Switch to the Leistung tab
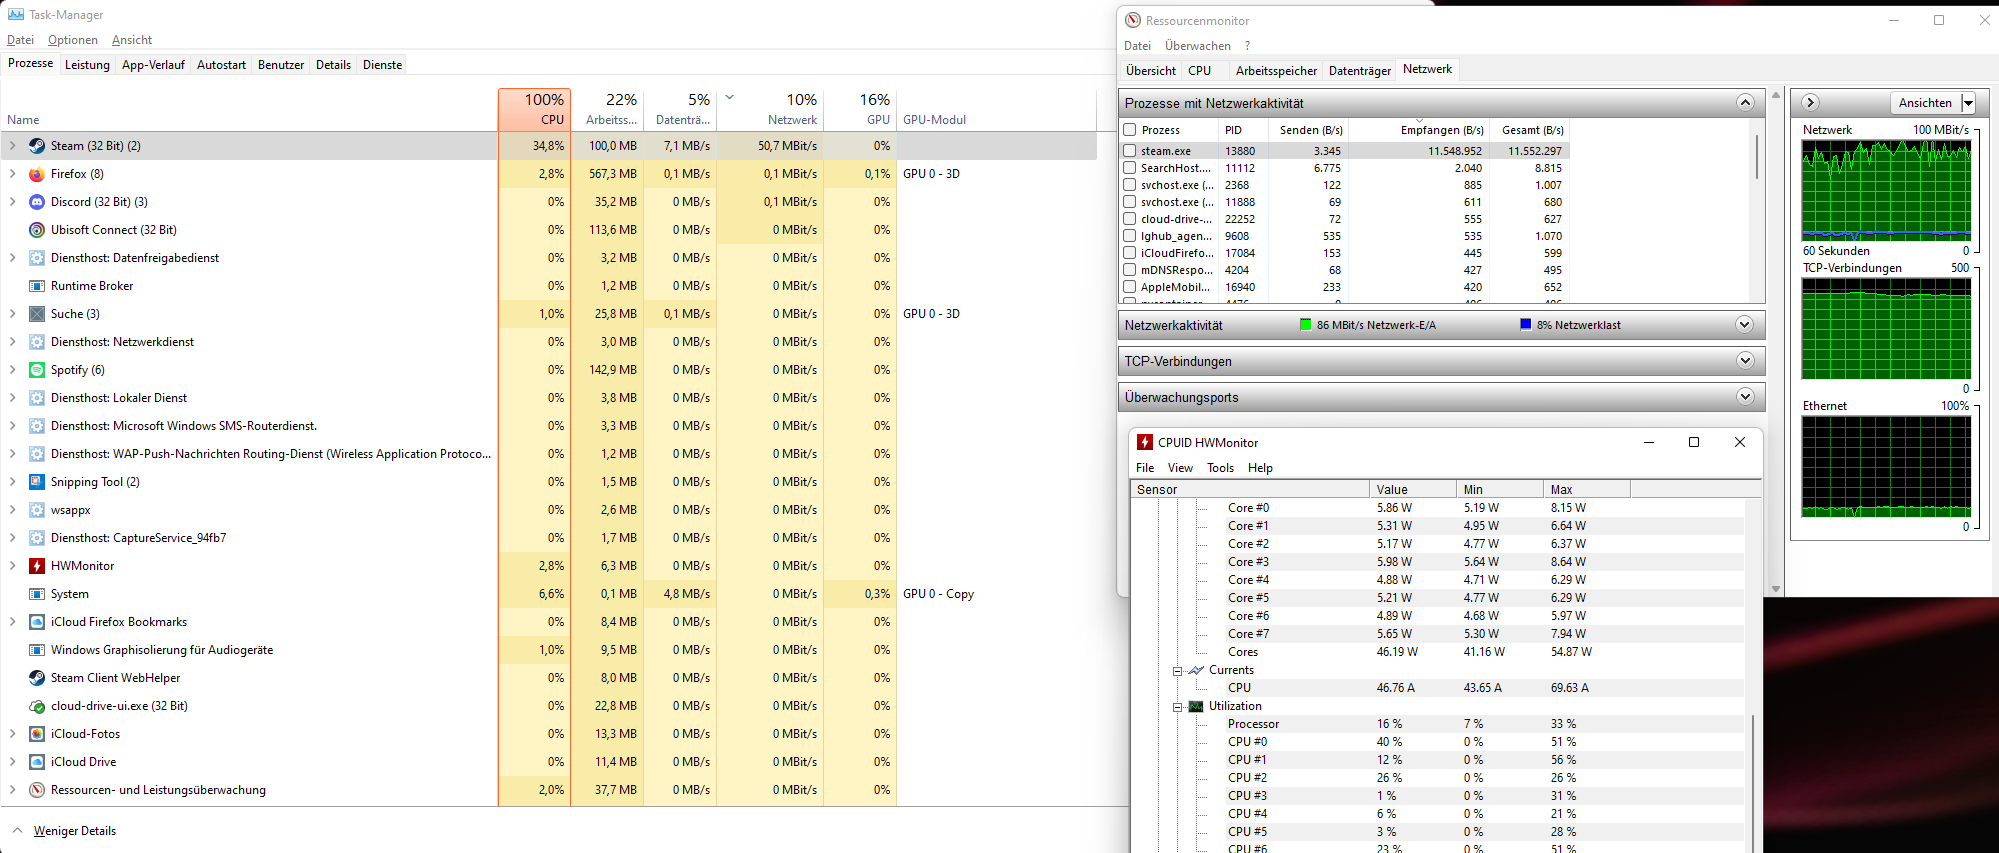 coord(87,65)
